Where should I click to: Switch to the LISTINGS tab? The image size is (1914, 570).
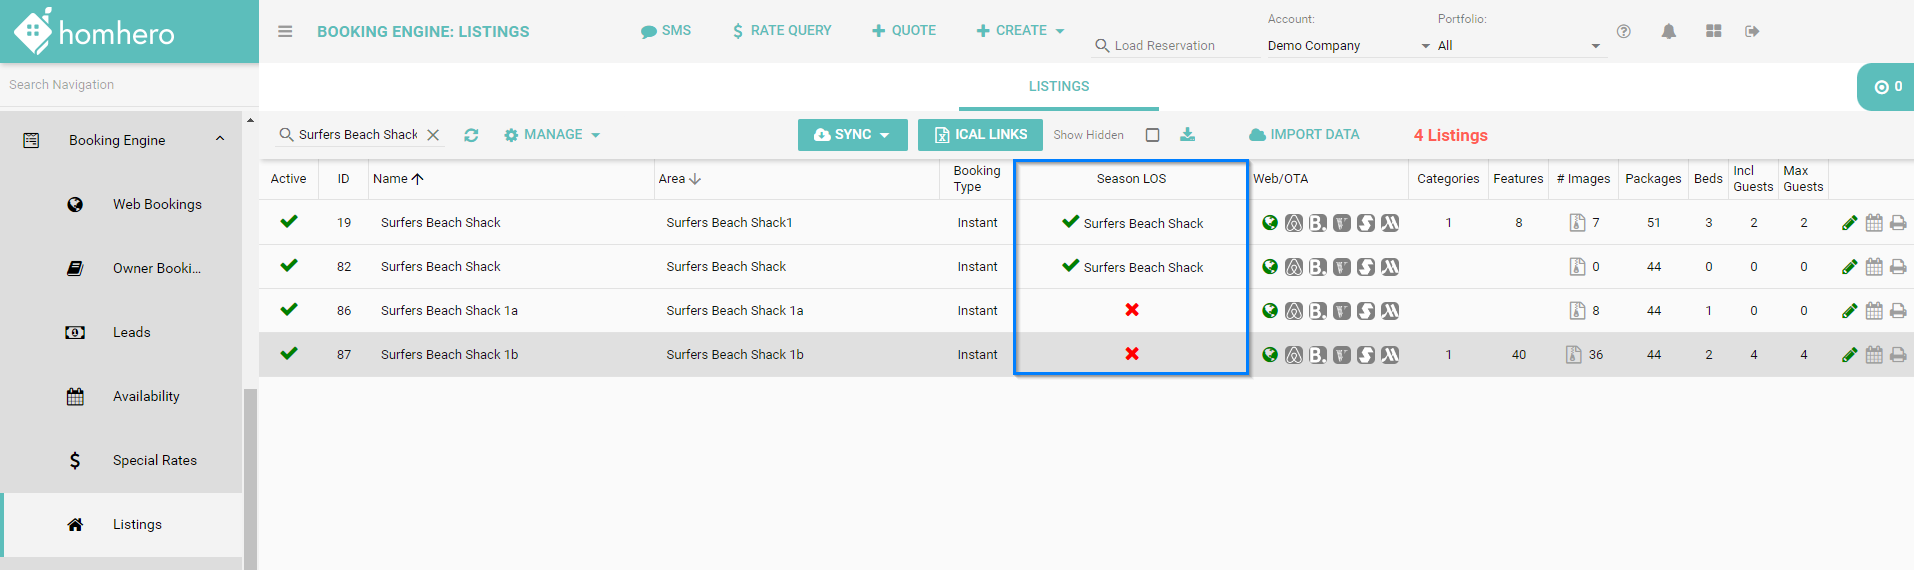pos(1058,87)
